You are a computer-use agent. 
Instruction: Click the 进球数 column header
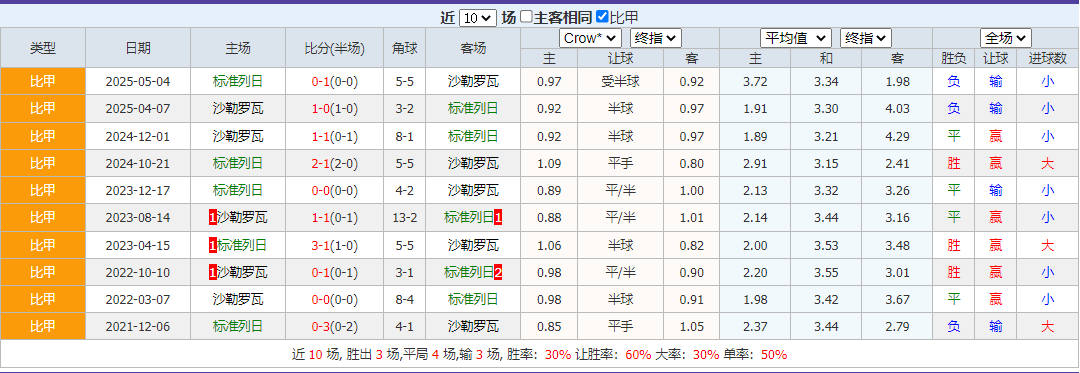(x=1048, y=58)
